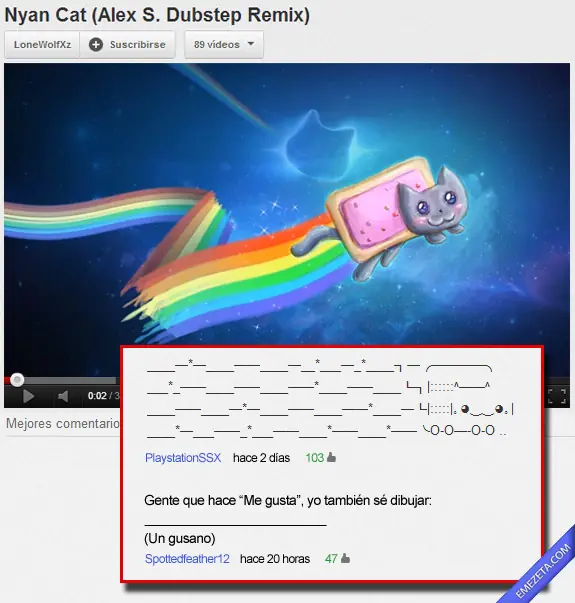The height and width of the screenshot is (603, 575).
Task: Open Spottedfeather12 user profile link
Action: pos(187,558)
